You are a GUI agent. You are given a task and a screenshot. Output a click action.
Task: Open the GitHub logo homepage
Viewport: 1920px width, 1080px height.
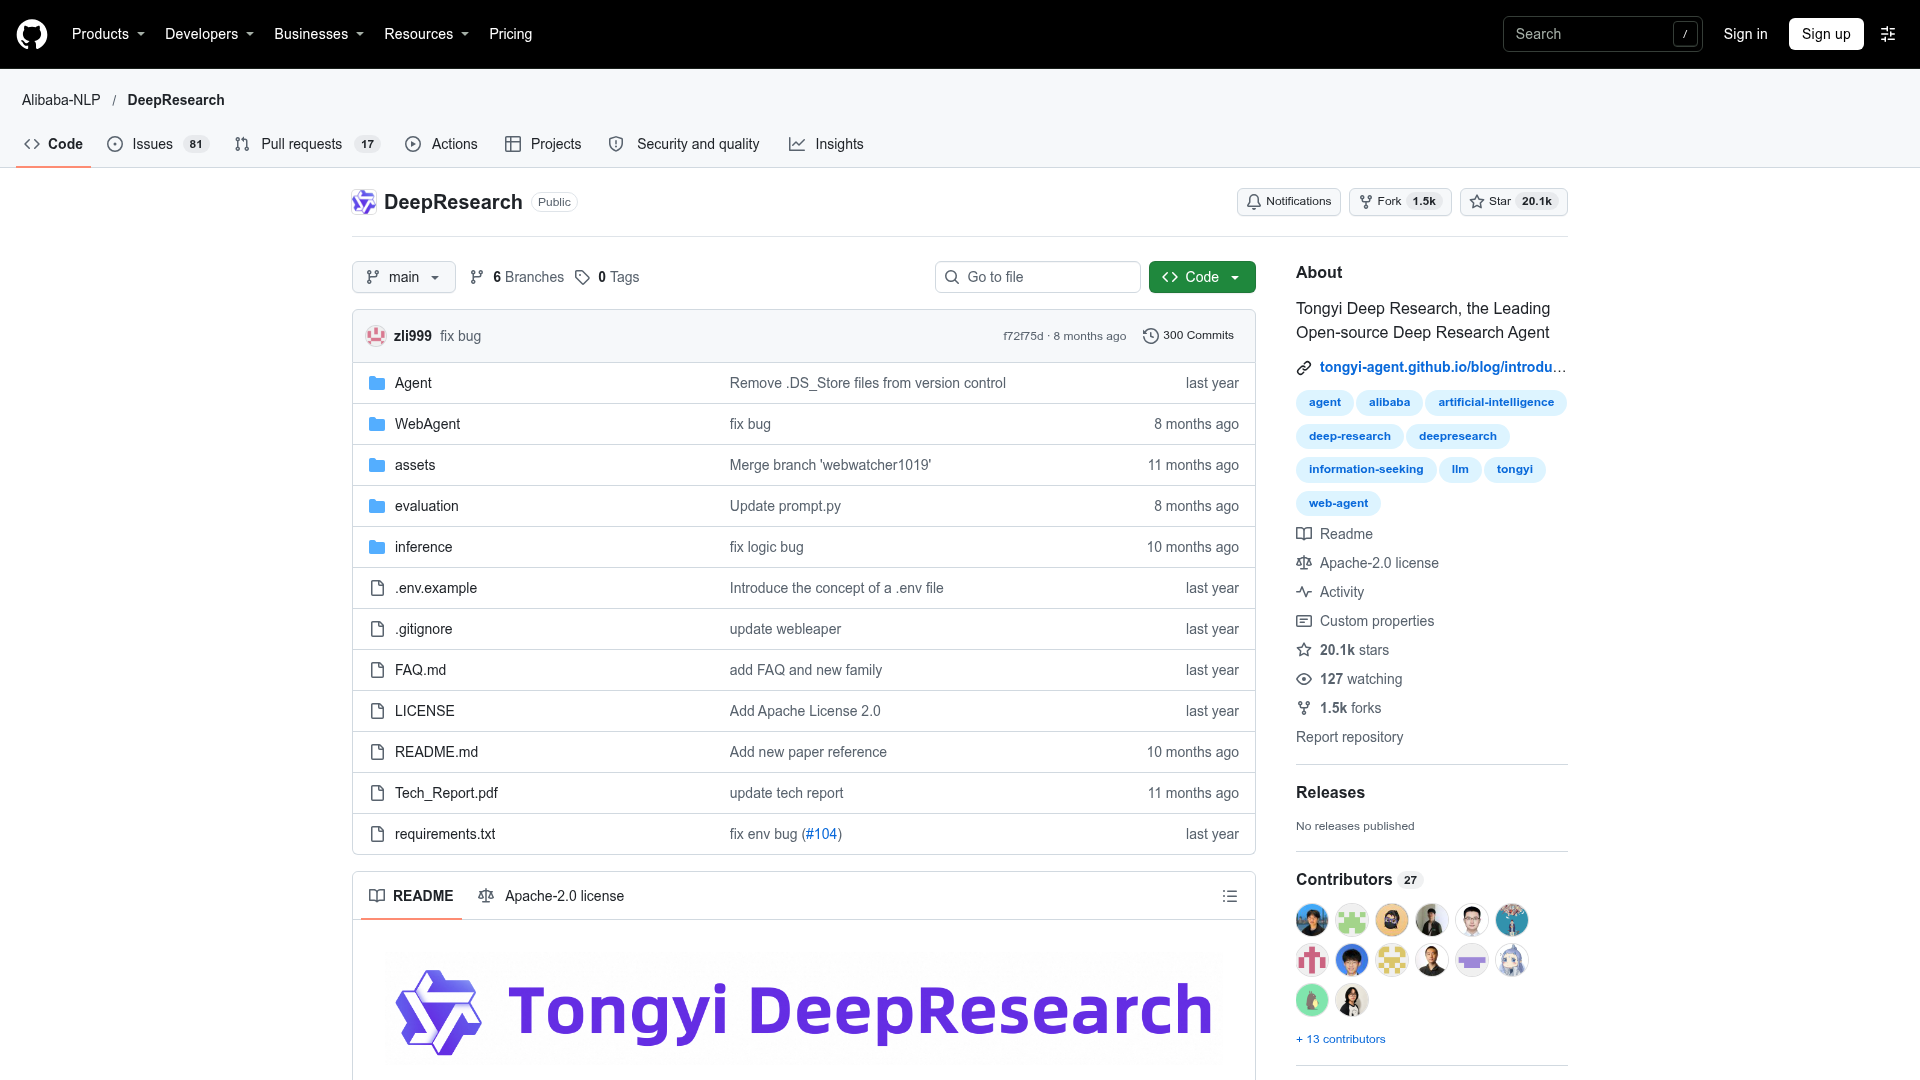click(32, 34)
